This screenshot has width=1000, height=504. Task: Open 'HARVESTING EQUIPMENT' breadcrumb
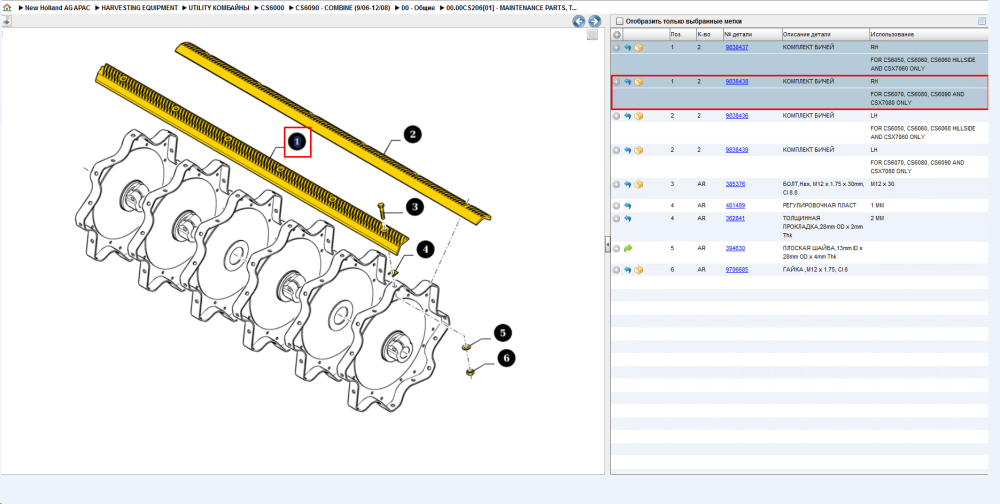140,8
